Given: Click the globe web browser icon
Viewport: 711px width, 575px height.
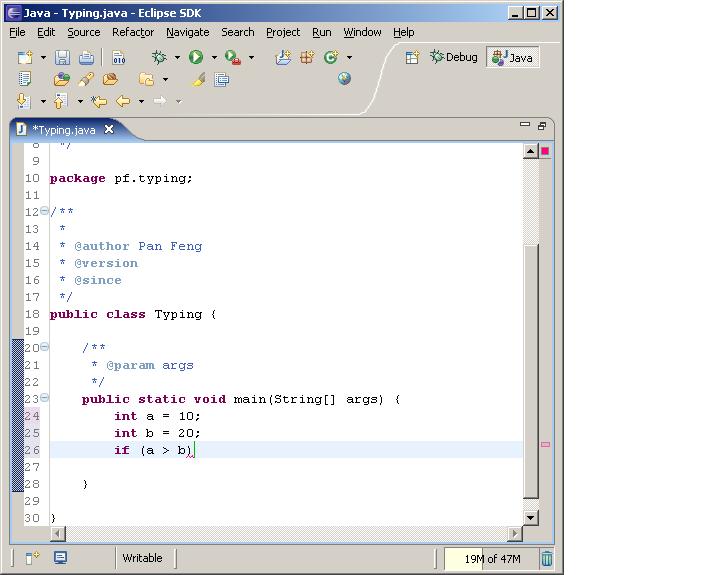Looking at the screenshot, I should 344,78.
